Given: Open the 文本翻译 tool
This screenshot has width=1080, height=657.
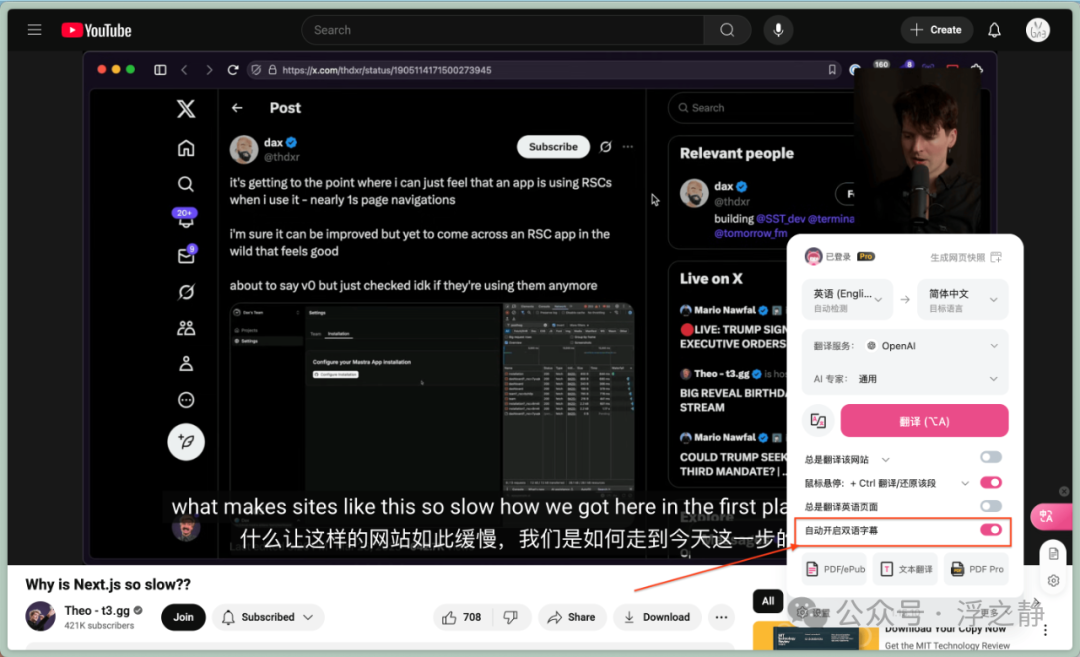Looking at the screenshot, I should click(x=906, y=569).
